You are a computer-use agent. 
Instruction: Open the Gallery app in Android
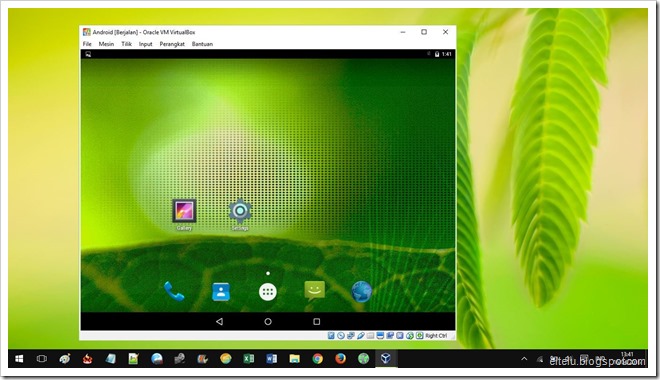tap(184, 211)
